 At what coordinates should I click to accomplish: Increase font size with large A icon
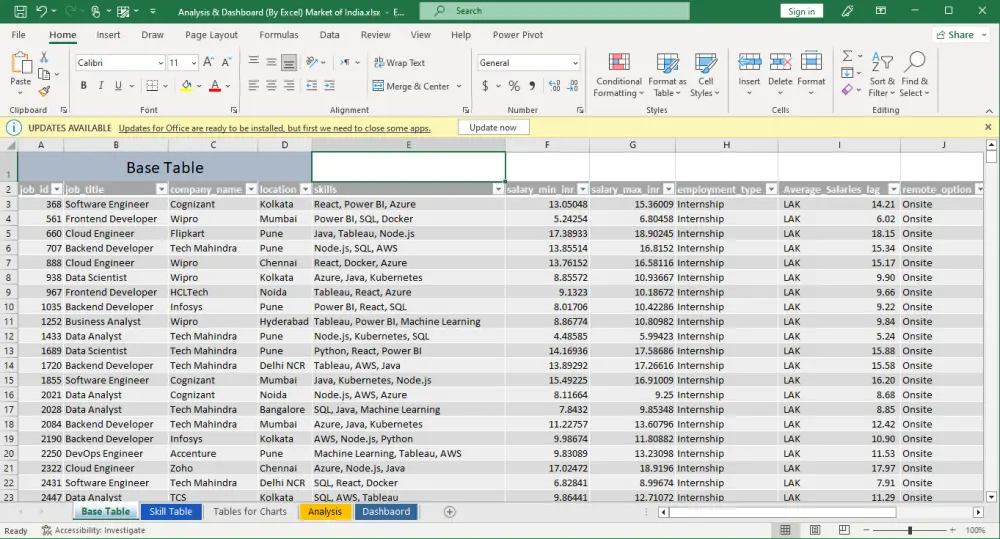click(x=208, y=63)
